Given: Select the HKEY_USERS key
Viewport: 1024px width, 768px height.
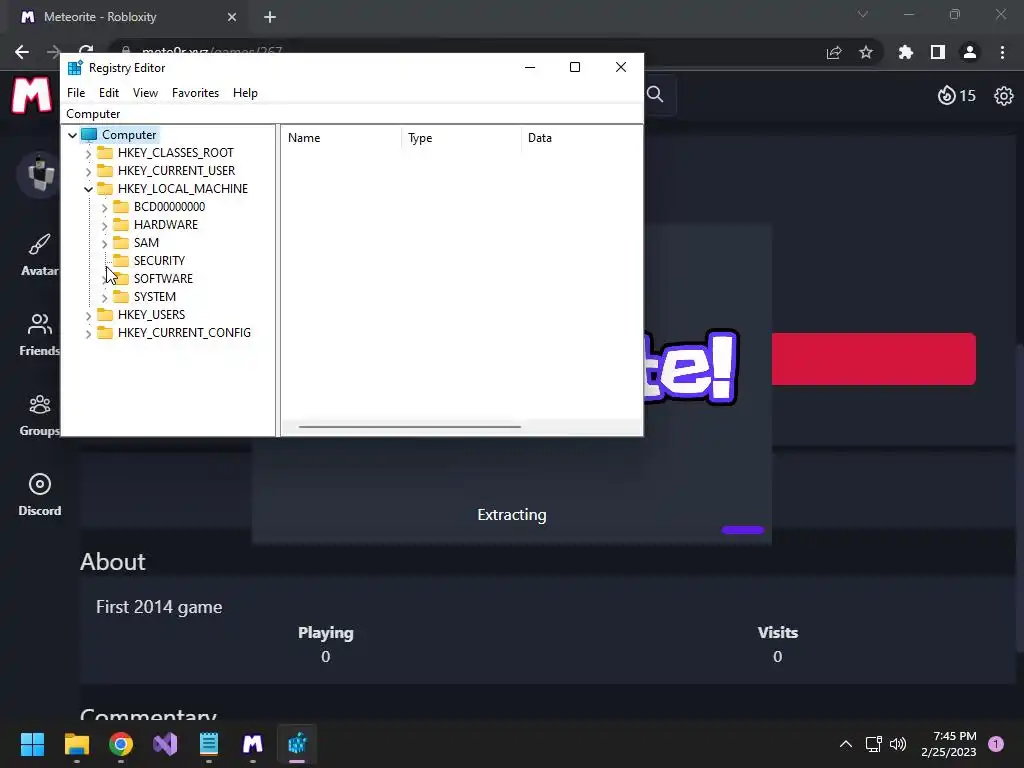Looking at the screenshot, I should pos(151,314).
